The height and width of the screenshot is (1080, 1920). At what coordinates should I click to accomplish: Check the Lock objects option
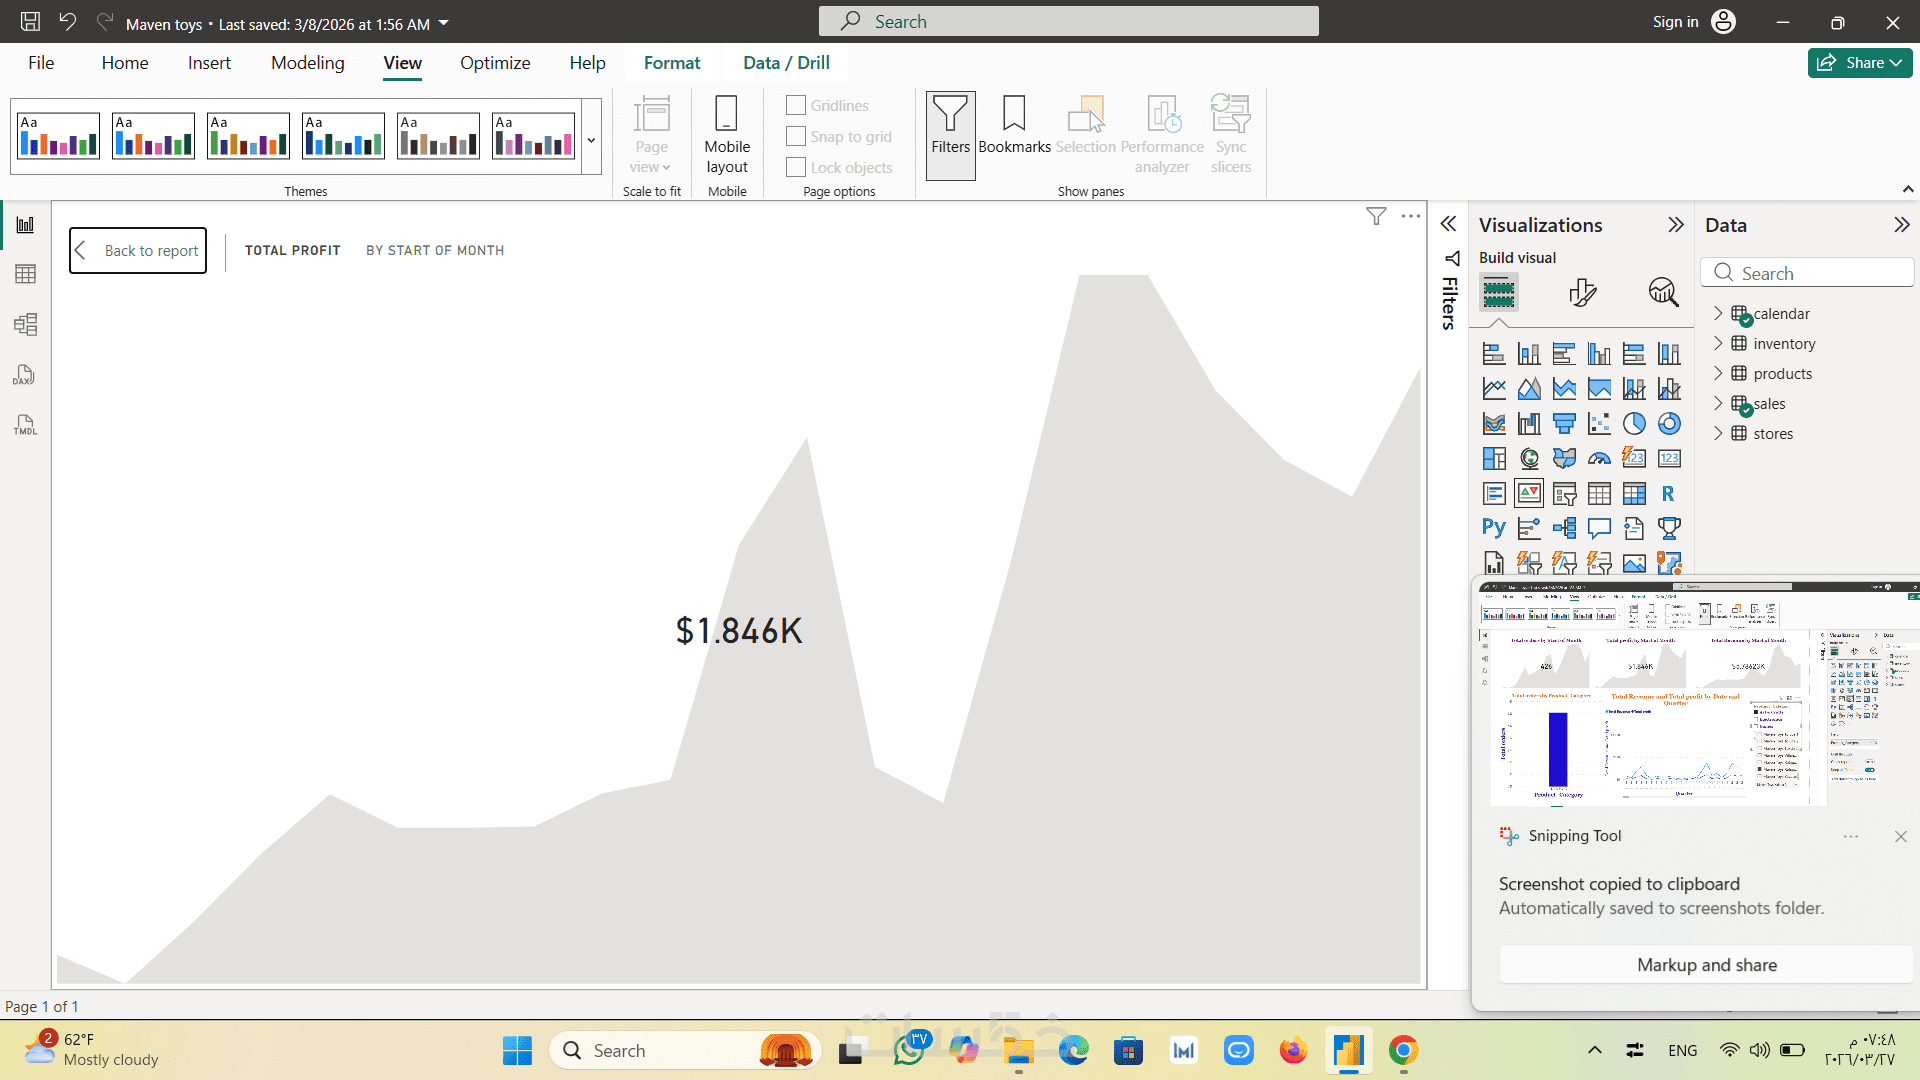[x=796, y=167]
